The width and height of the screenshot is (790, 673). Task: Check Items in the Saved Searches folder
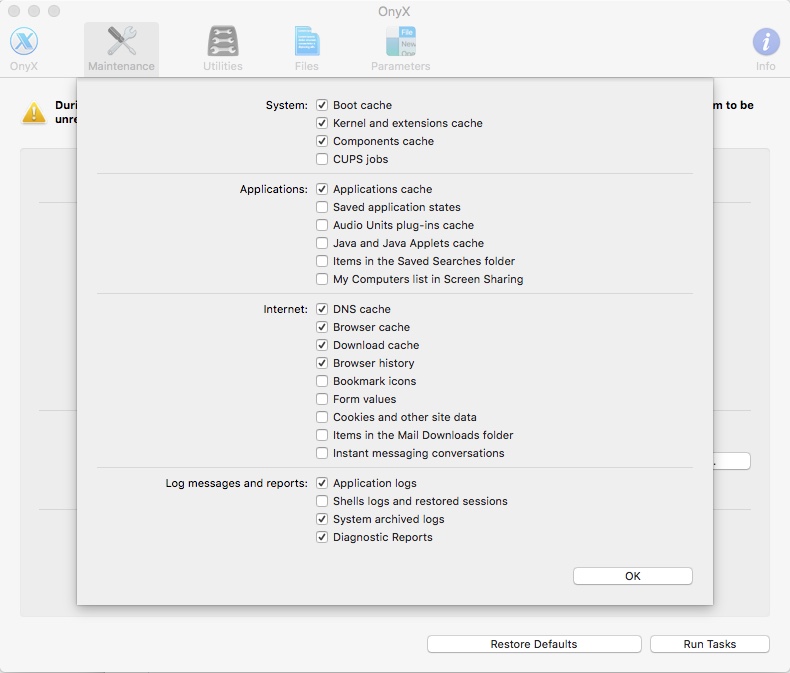click(322, 261)
